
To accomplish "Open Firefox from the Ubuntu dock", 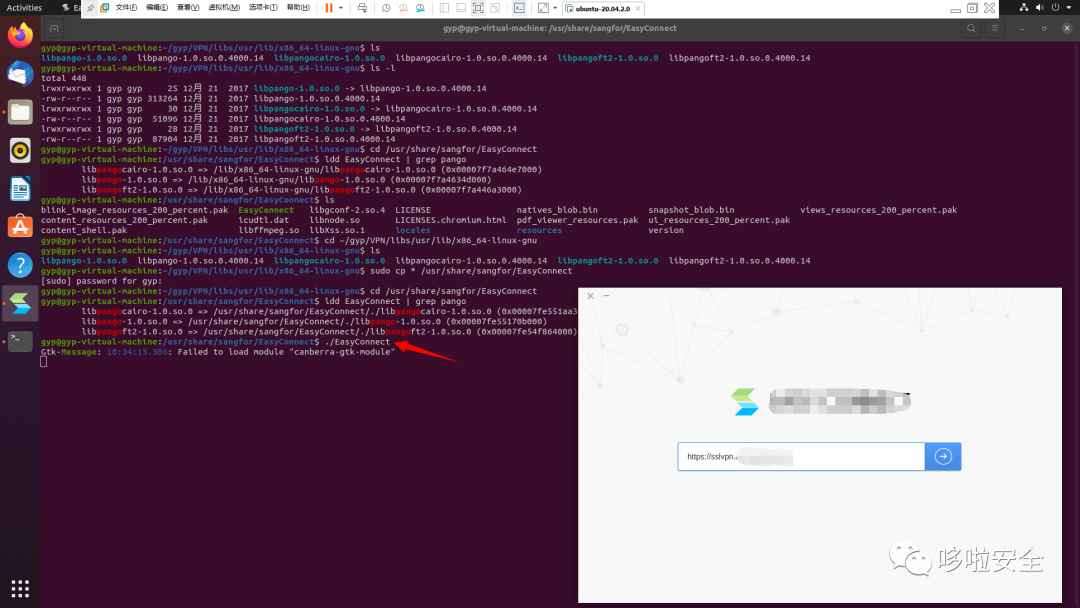I will (20, 35).
